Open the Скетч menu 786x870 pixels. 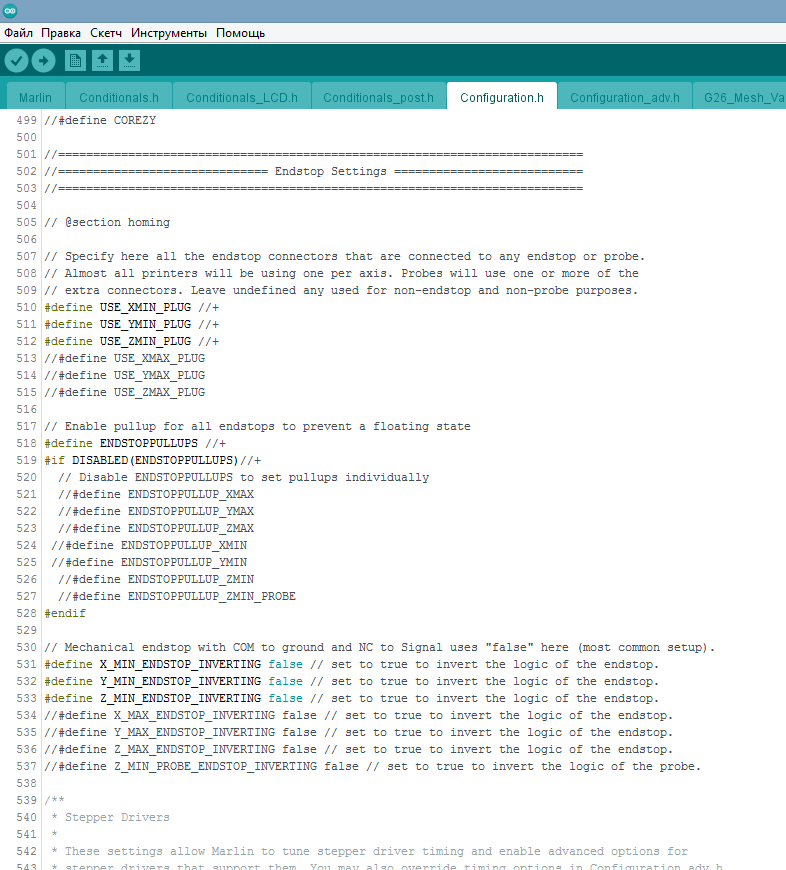(x=106, y=33)
